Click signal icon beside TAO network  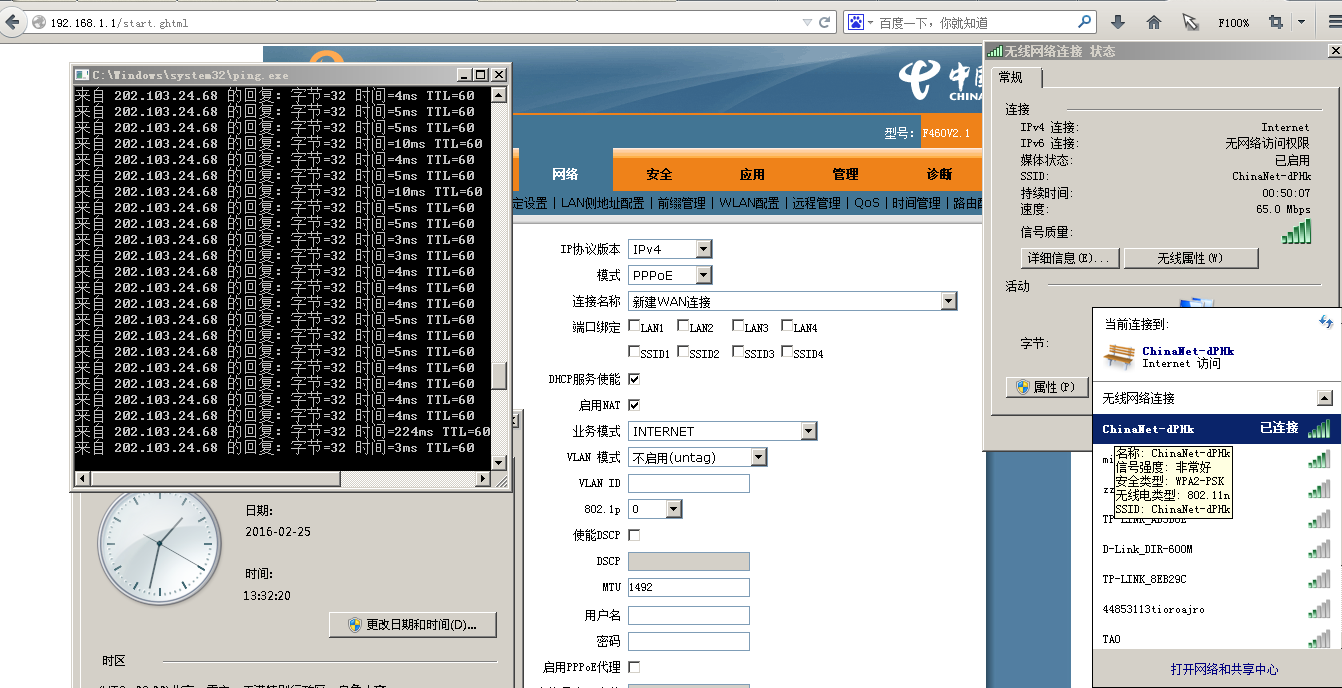click(x=1319, y=639)
